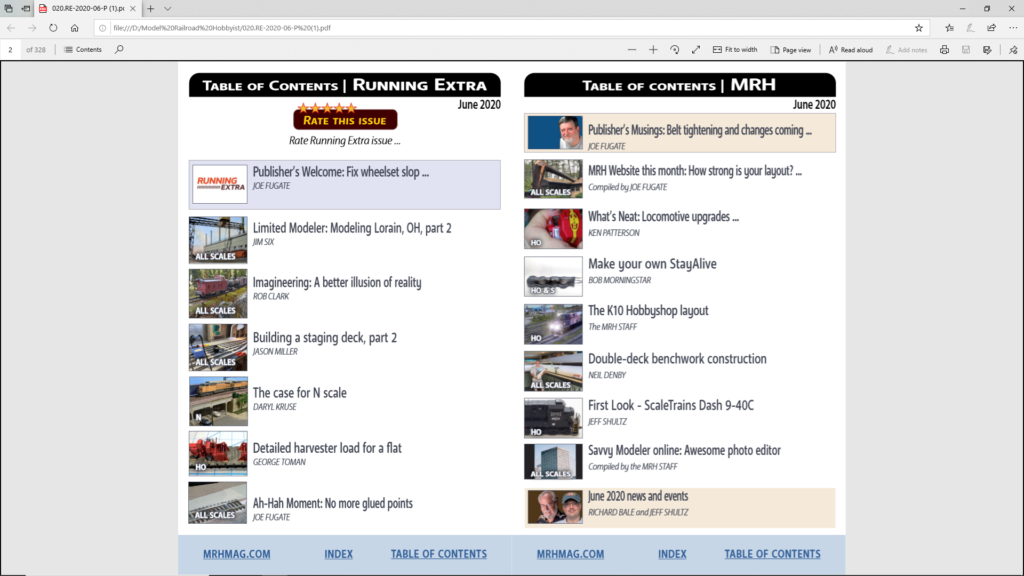
Task: Switch to Page view
Action: pos(791,50)
